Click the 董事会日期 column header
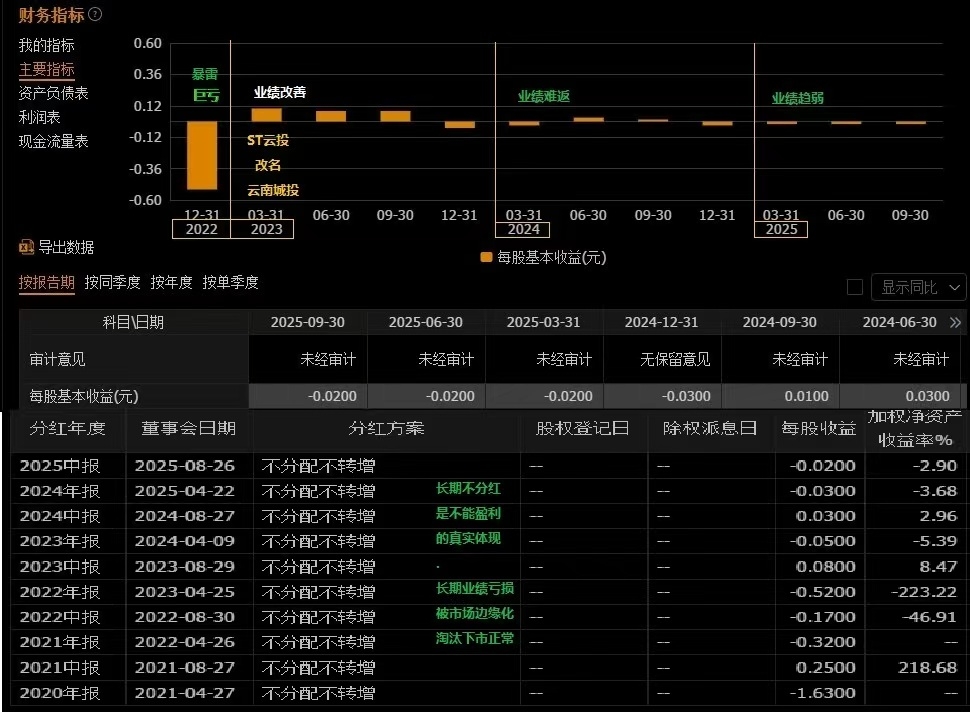The width and height of the screenshot is (970, 712). (189, 428)
